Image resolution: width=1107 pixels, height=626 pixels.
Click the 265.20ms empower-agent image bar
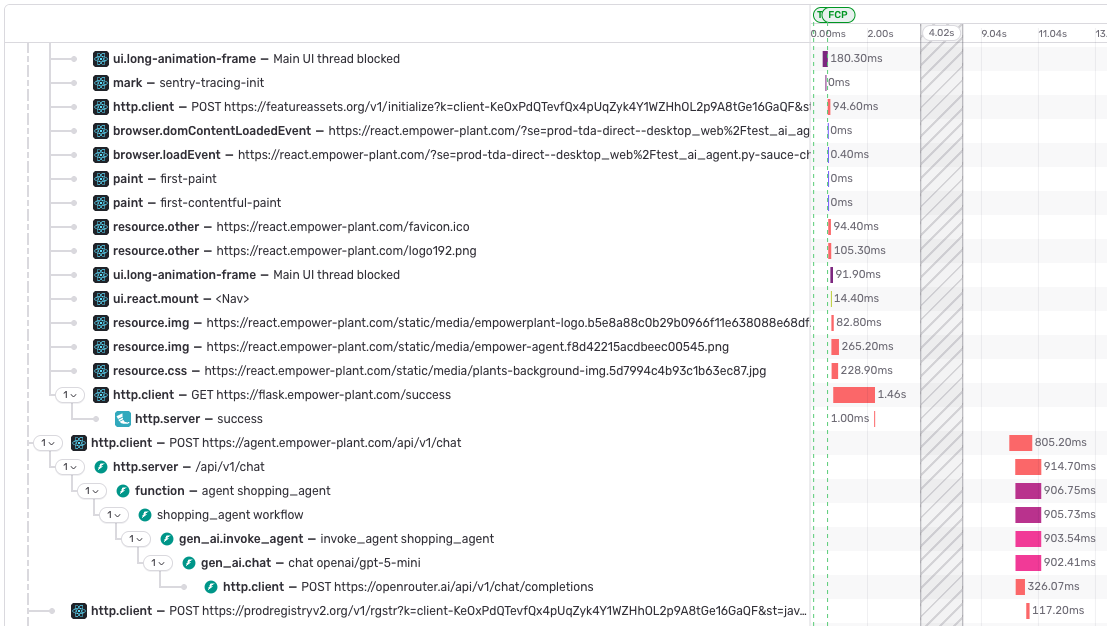(835, 347)
